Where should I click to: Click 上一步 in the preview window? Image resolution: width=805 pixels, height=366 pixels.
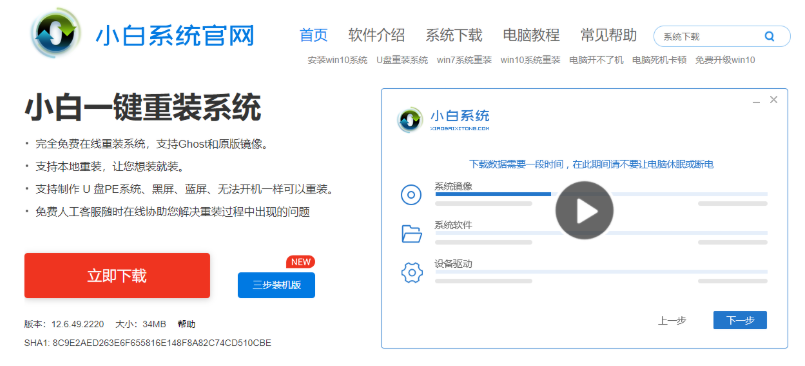(x=672, y=320)
